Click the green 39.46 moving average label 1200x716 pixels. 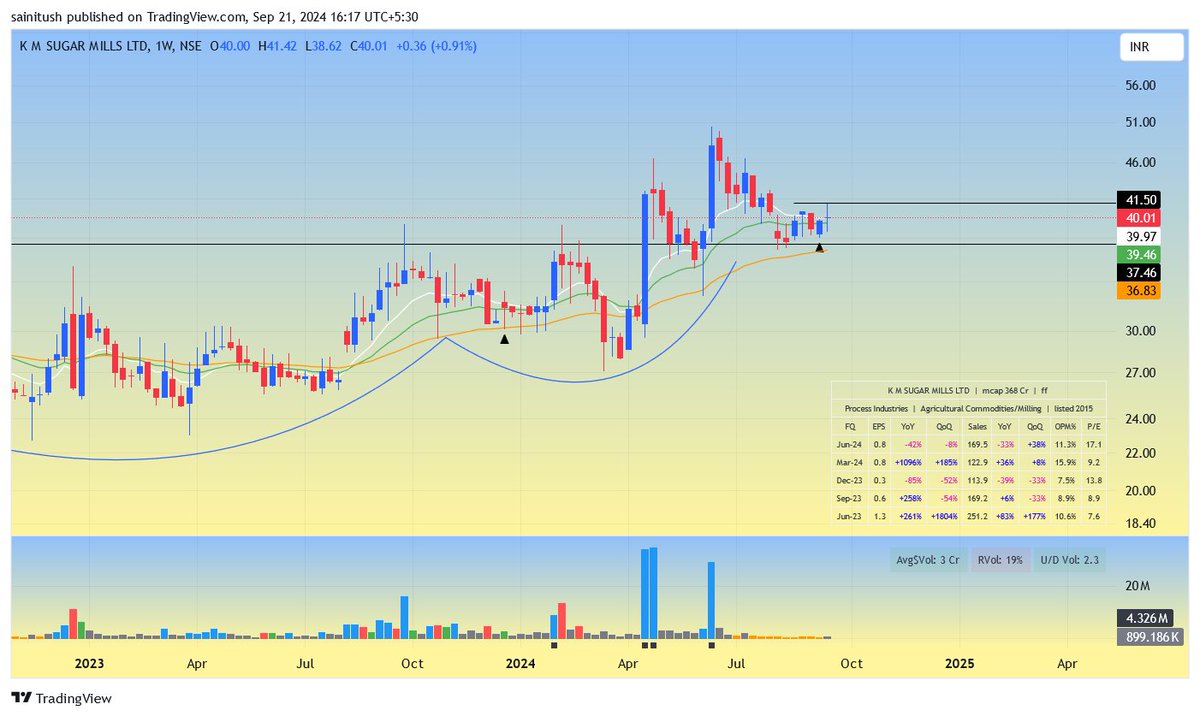1141,254
